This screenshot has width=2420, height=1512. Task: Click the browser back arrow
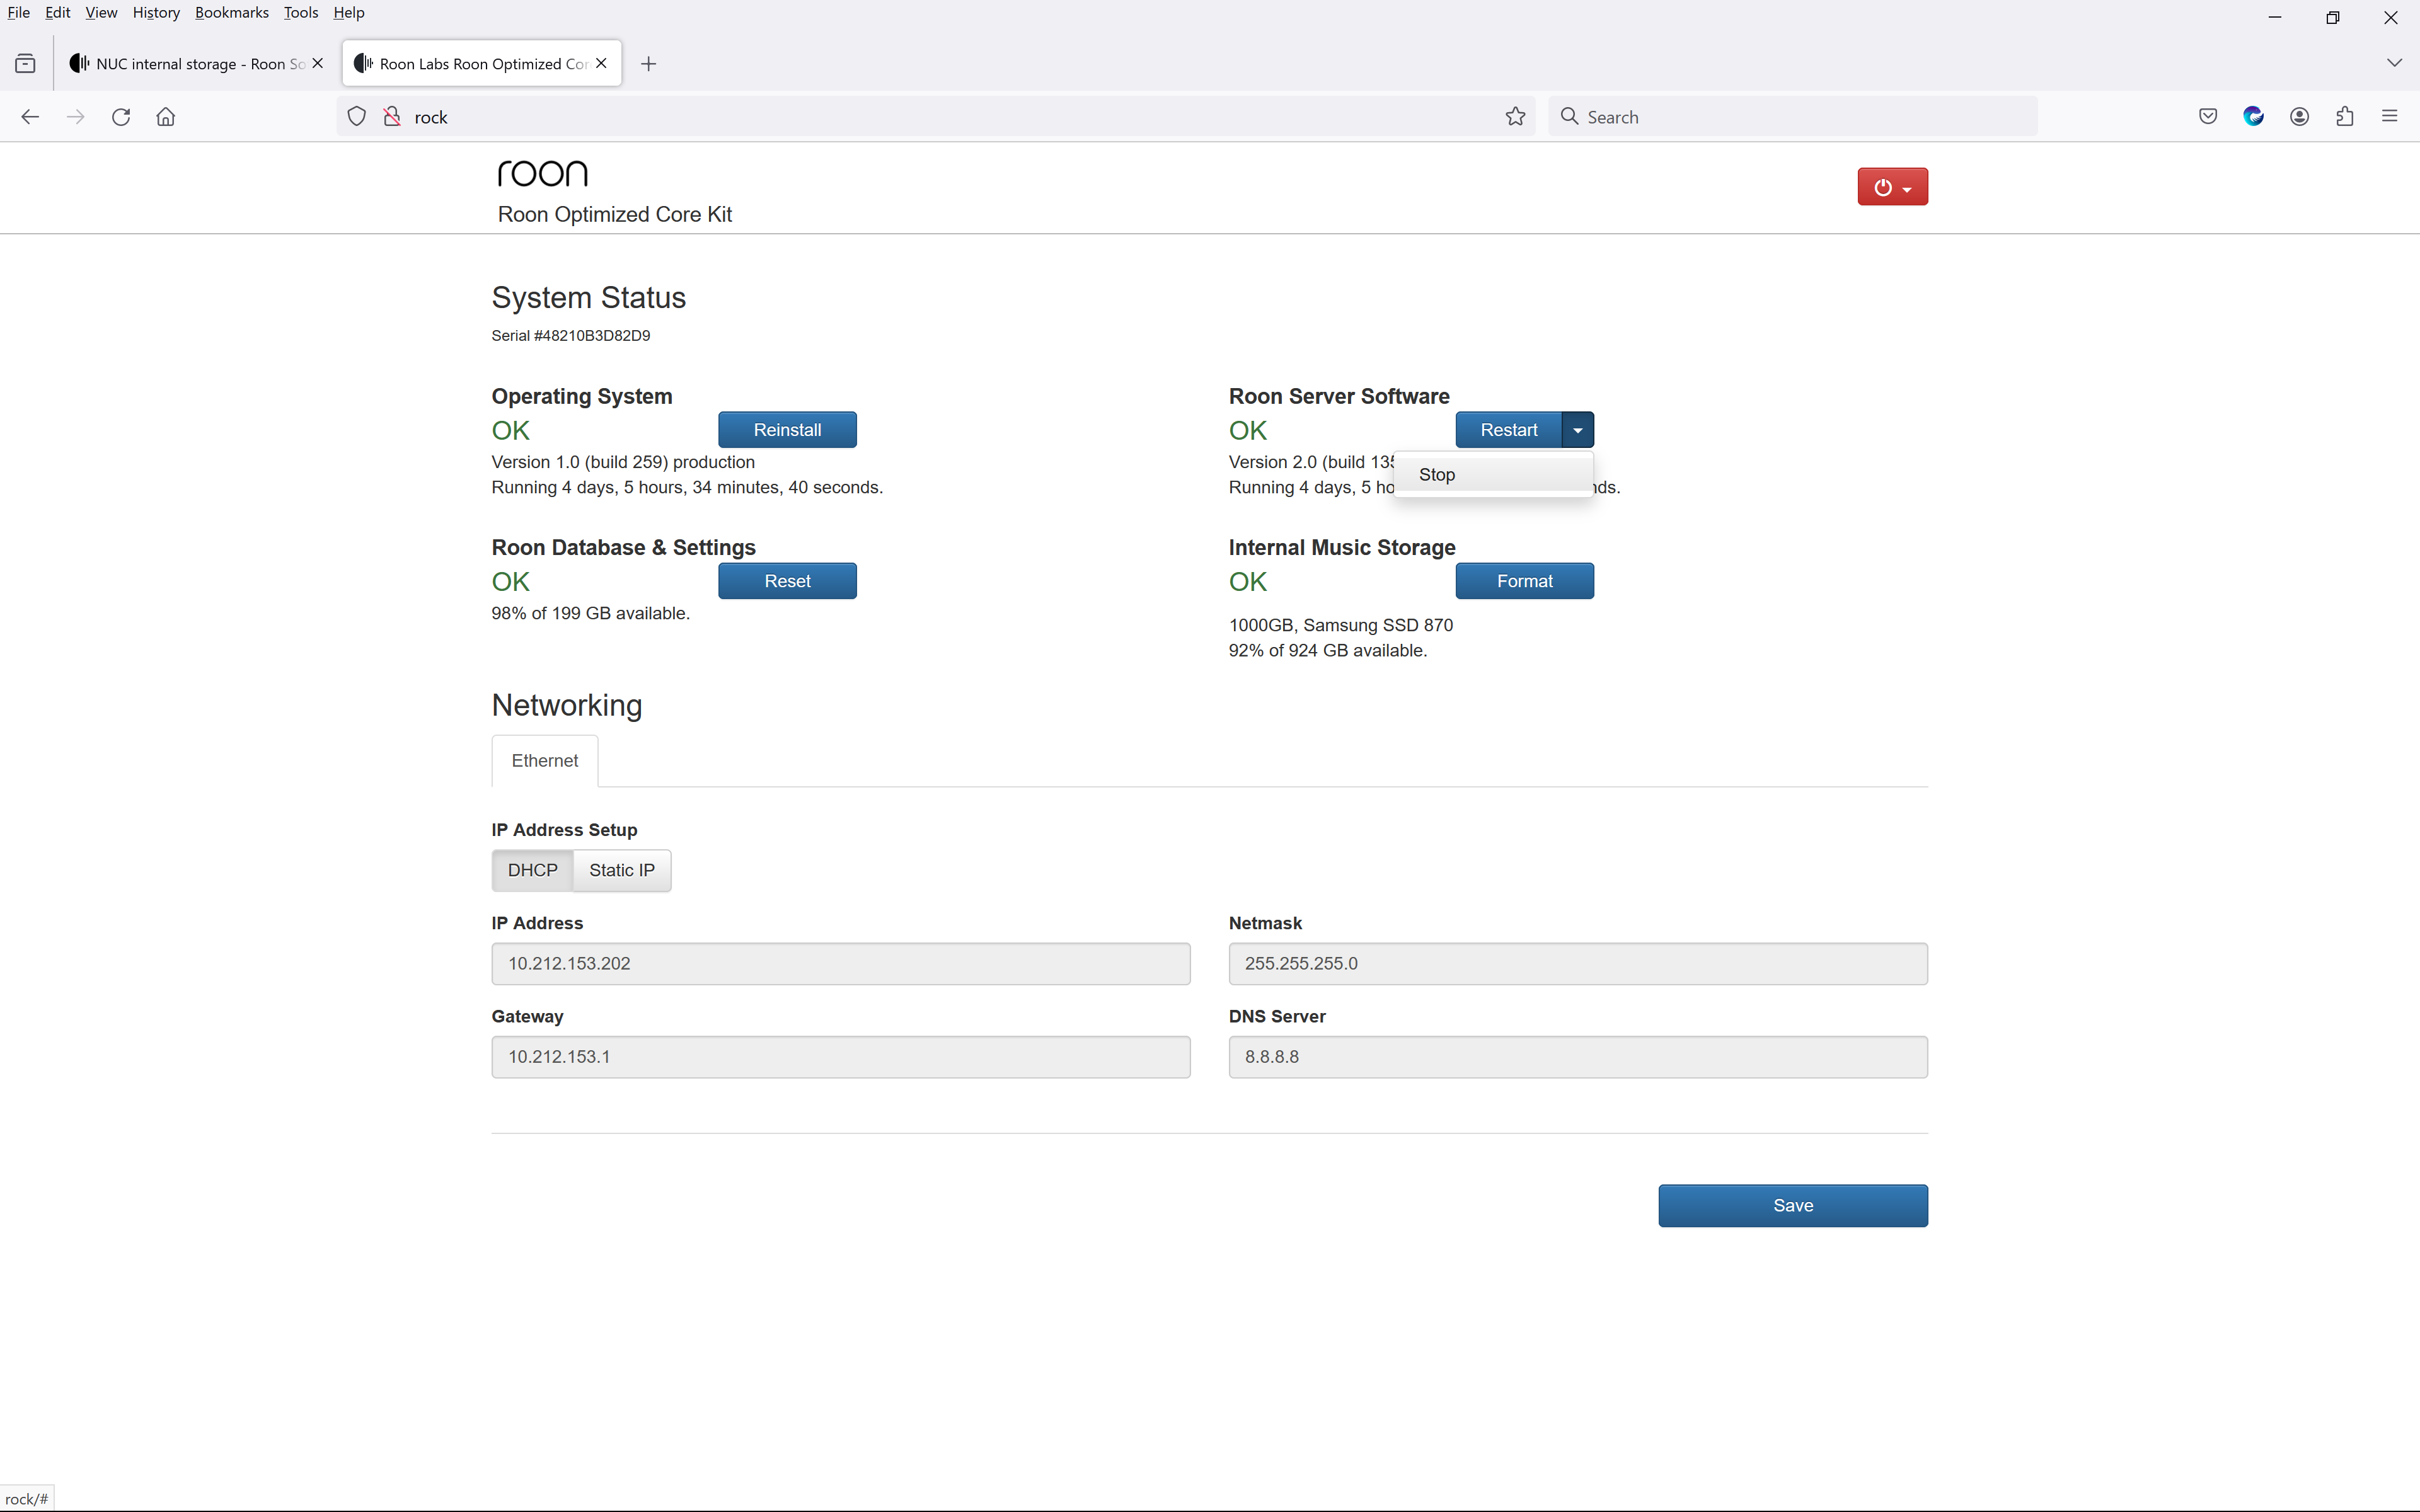point(30,117)
